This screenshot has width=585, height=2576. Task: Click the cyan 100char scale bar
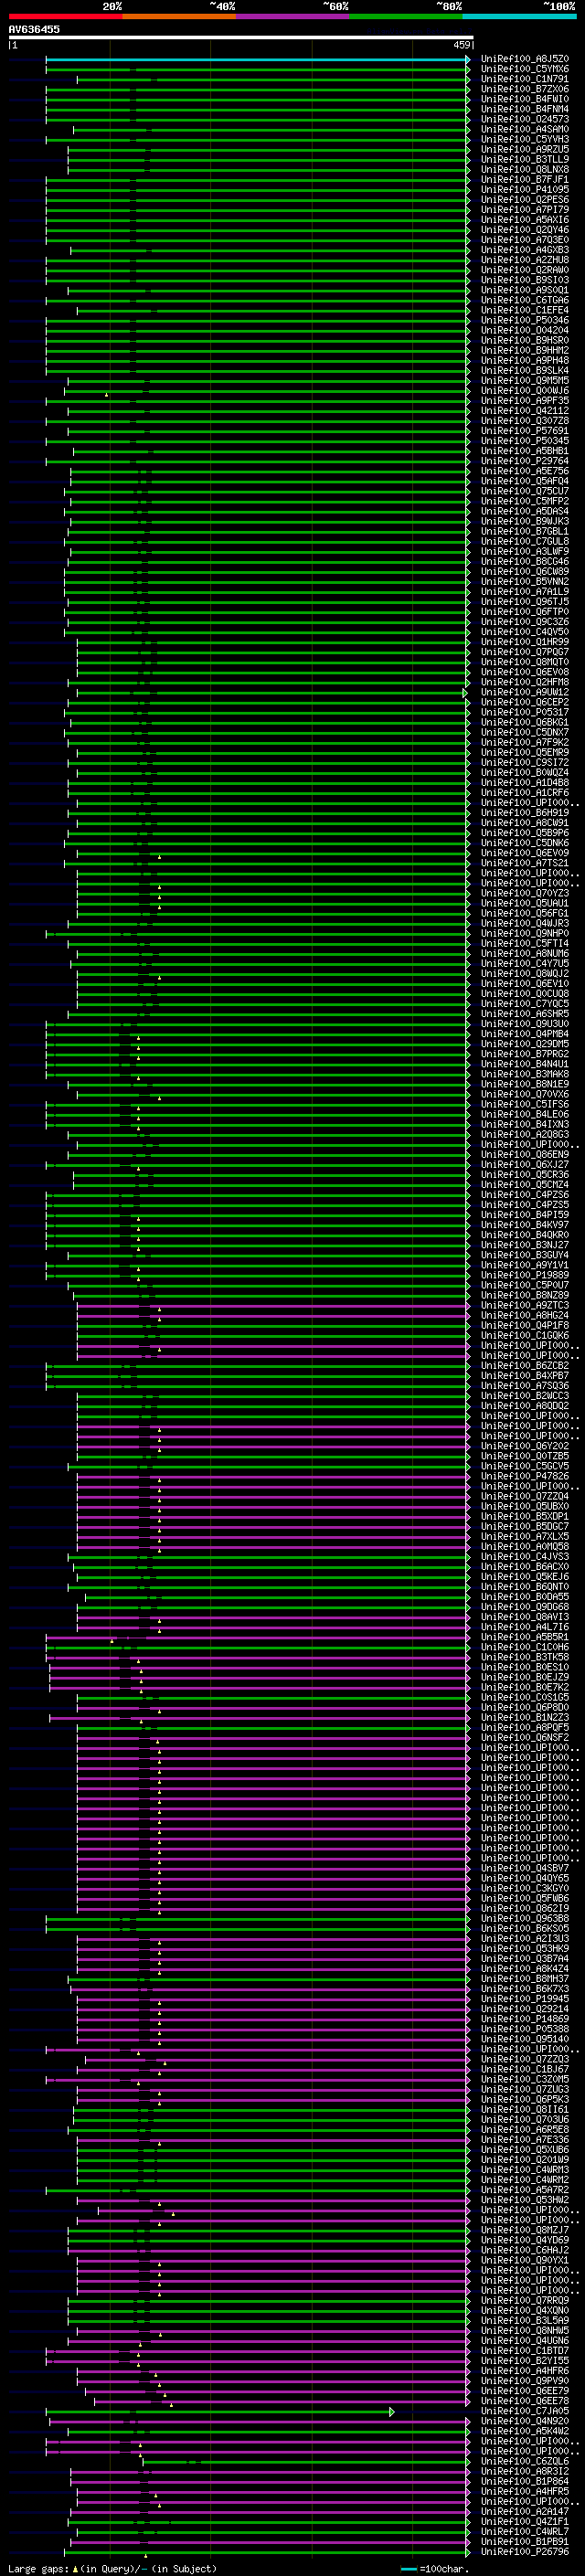[409, 2569]
